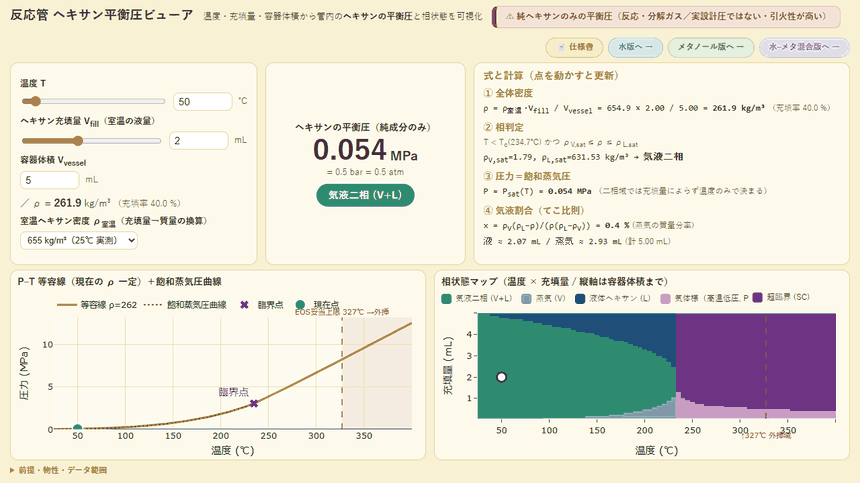This screenshot has width=860, height=483.
Task: Click the P-T 等容線 panel title
Action: pyautogui.click(x=119, y=281)
